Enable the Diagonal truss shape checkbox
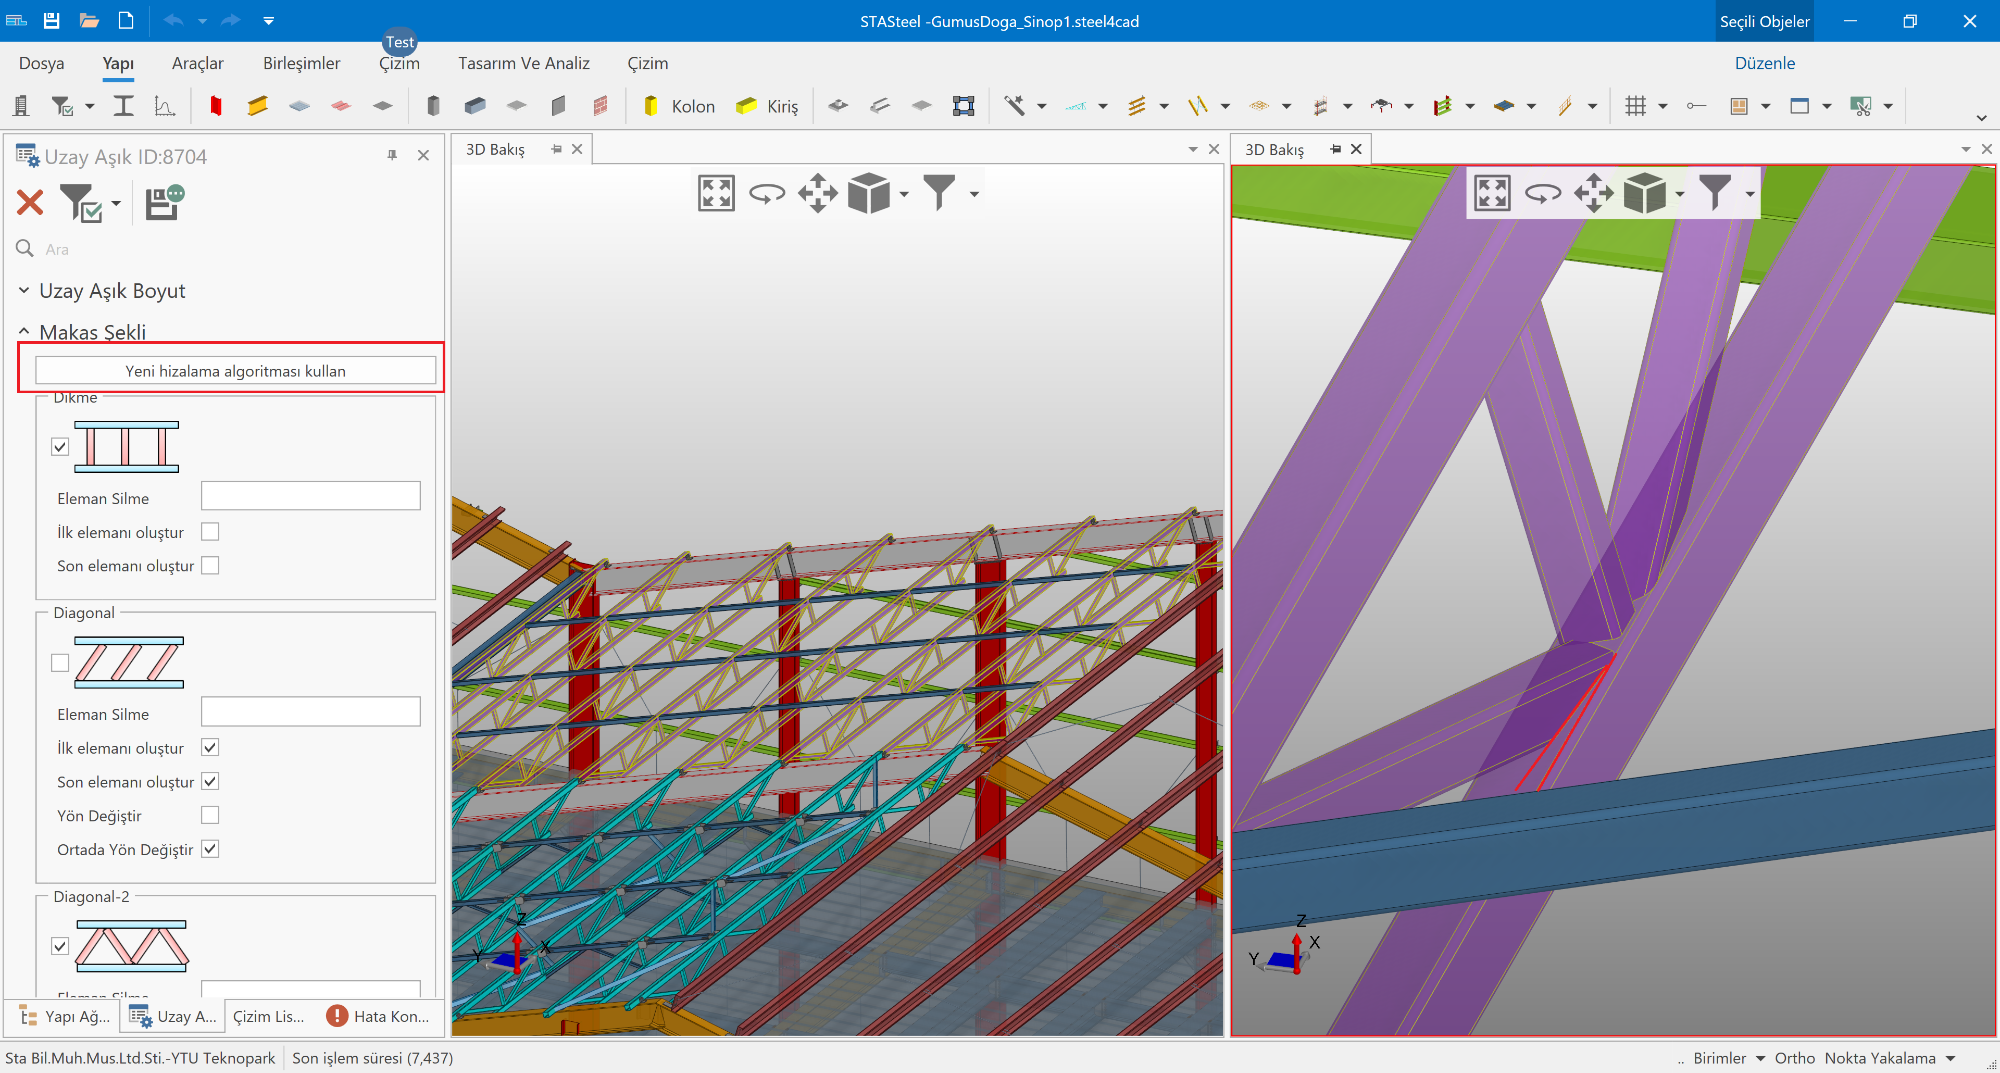The width and height of the screenshot is (2000, 1073). pos(60,663)
